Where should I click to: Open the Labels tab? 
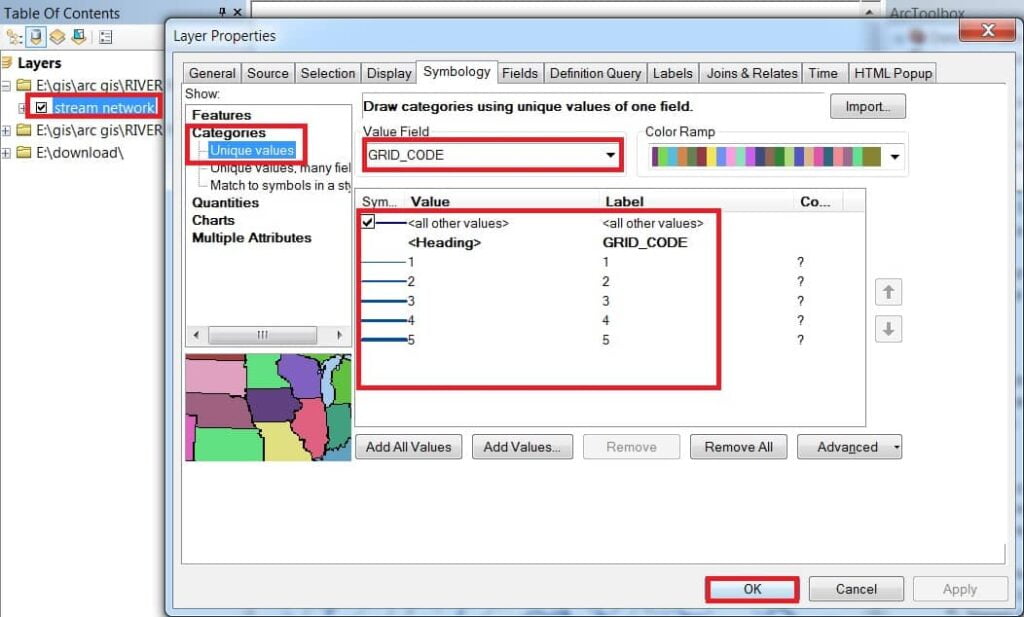pos(672,72)
